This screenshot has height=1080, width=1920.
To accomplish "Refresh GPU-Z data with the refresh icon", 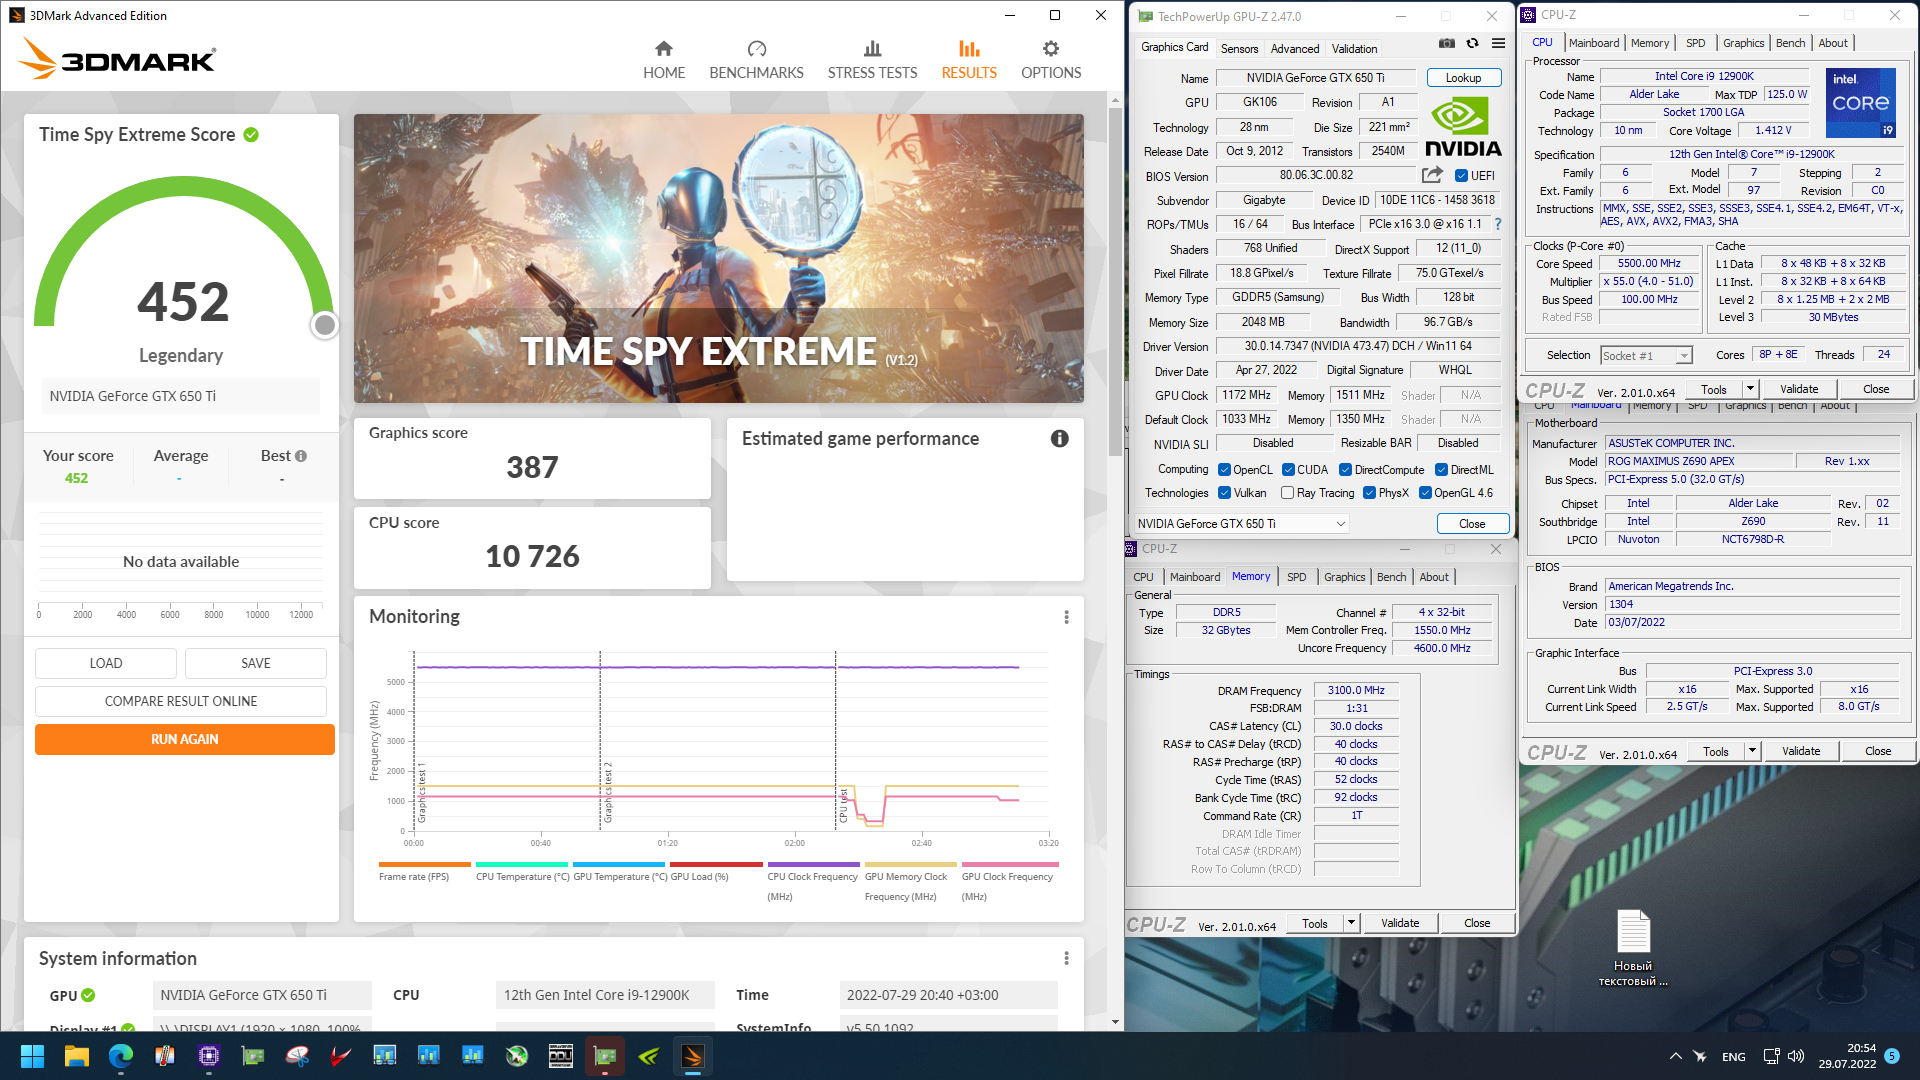I will tap(1472, 44).
